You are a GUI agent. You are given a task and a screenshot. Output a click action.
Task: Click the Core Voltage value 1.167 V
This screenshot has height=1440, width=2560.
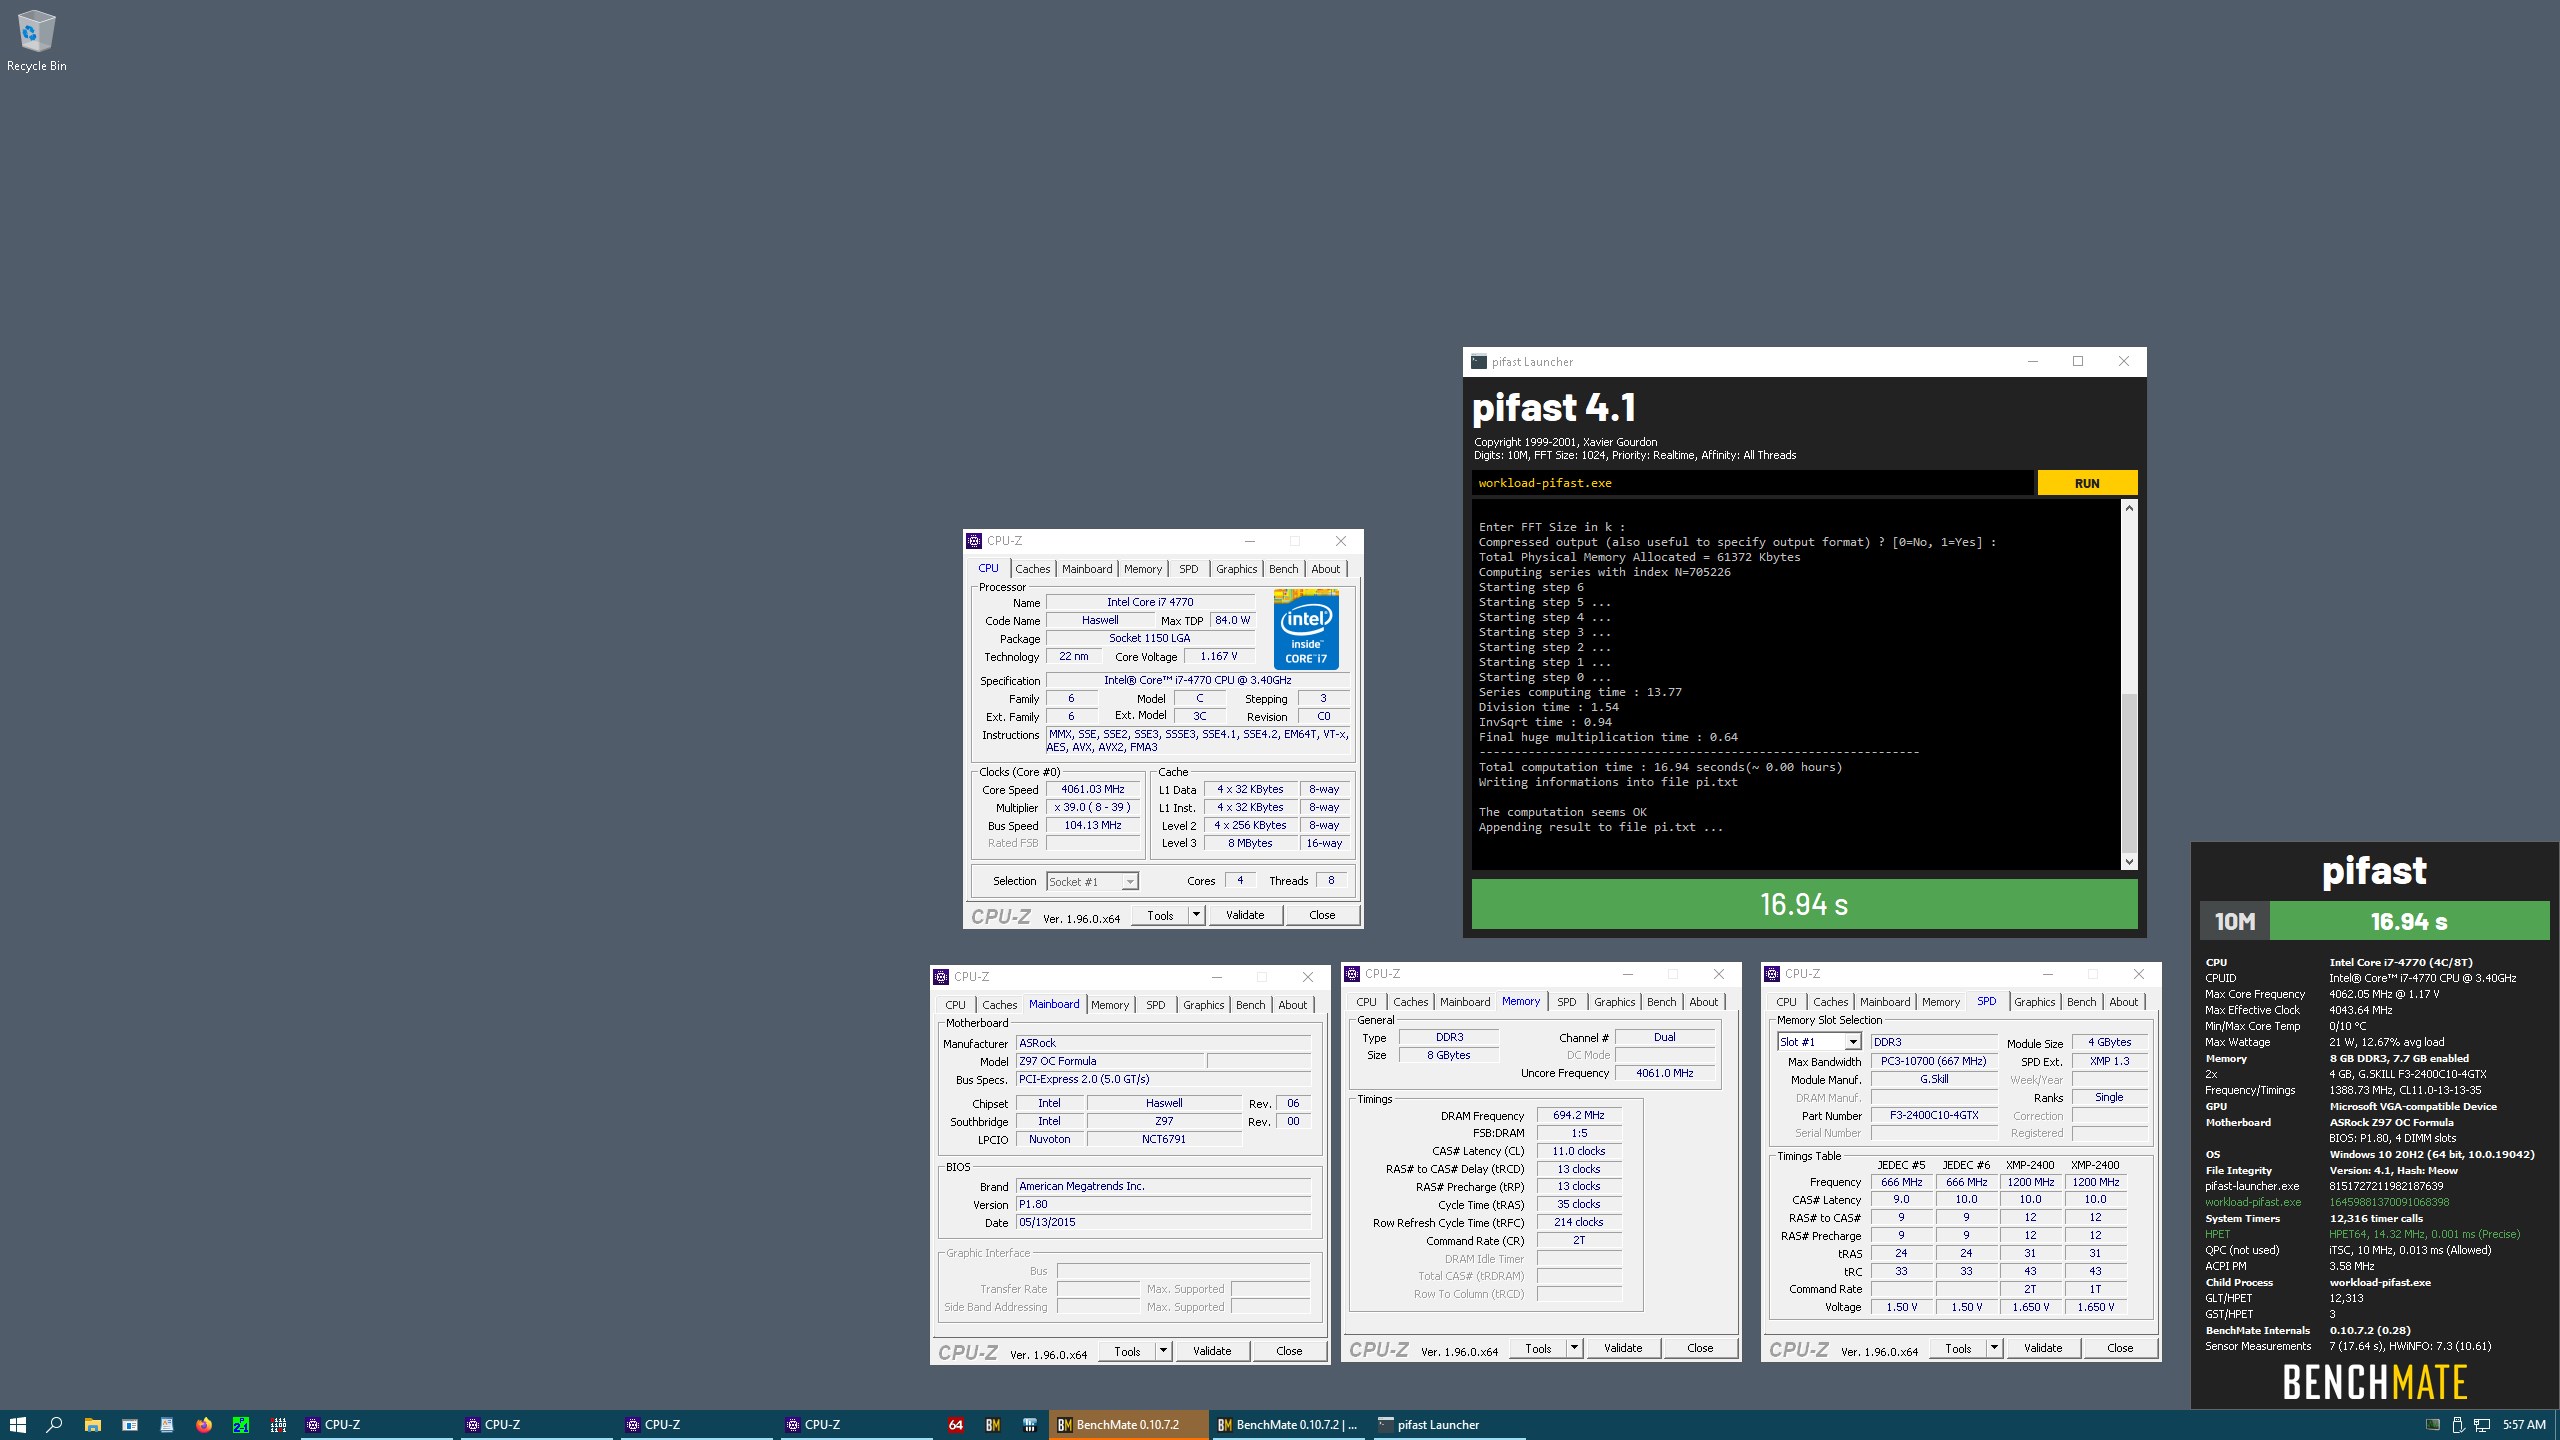pos(1219,656)
